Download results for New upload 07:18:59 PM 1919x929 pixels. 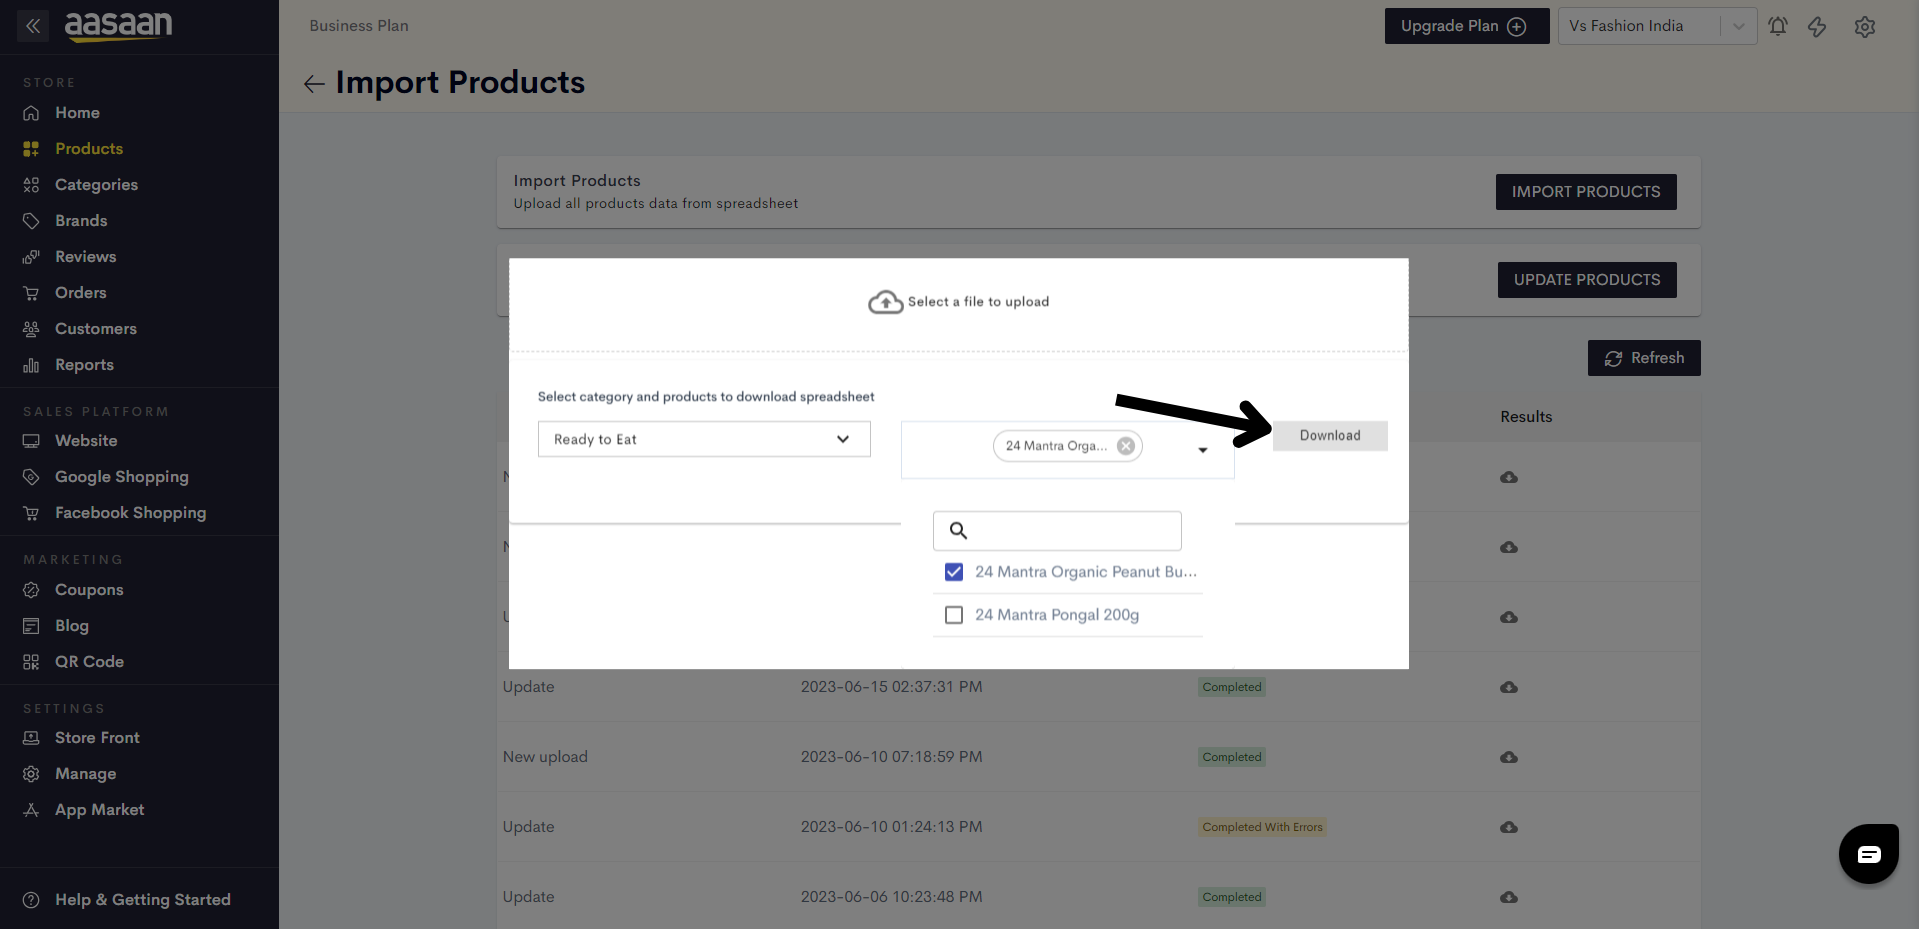[x=1509, y=758]
